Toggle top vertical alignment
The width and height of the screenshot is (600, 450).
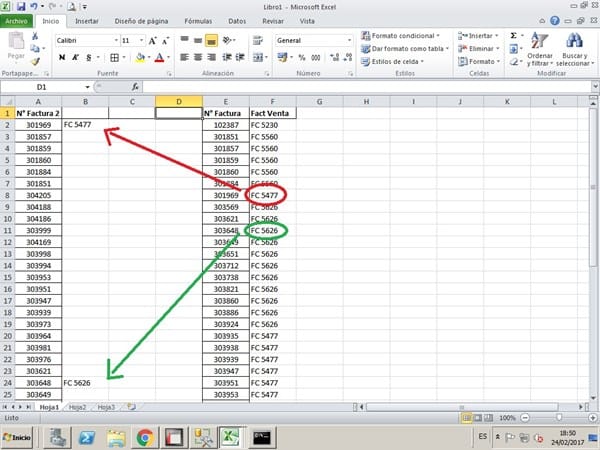coord(184,40)
